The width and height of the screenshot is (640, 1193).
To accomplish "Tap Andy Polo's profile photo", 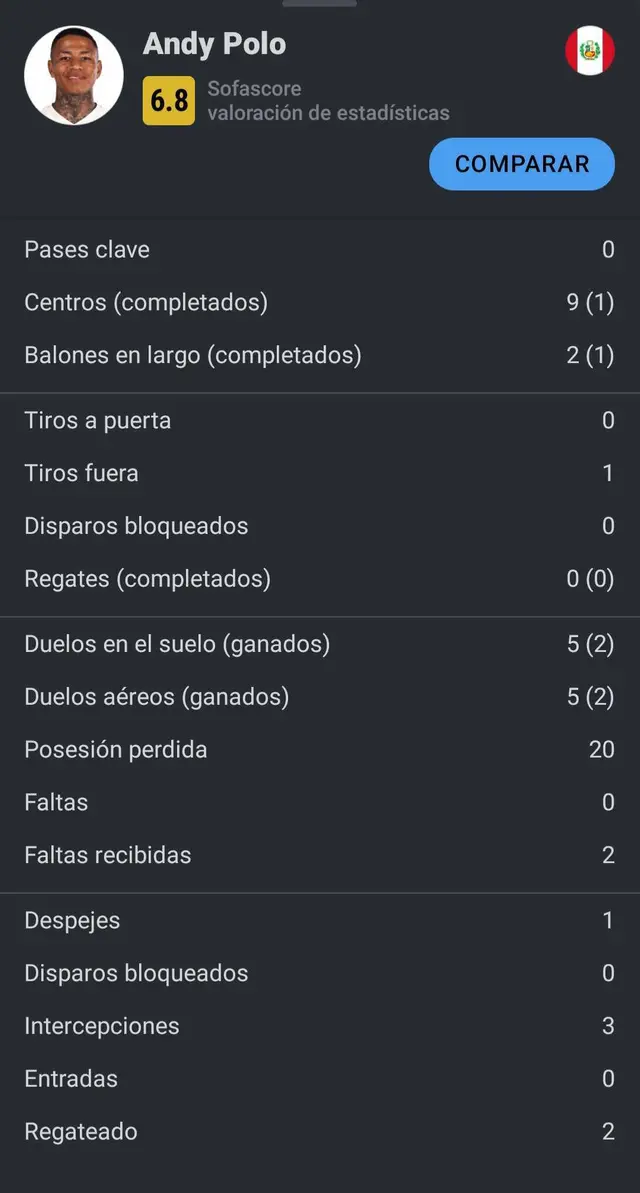I will [73, 75].
